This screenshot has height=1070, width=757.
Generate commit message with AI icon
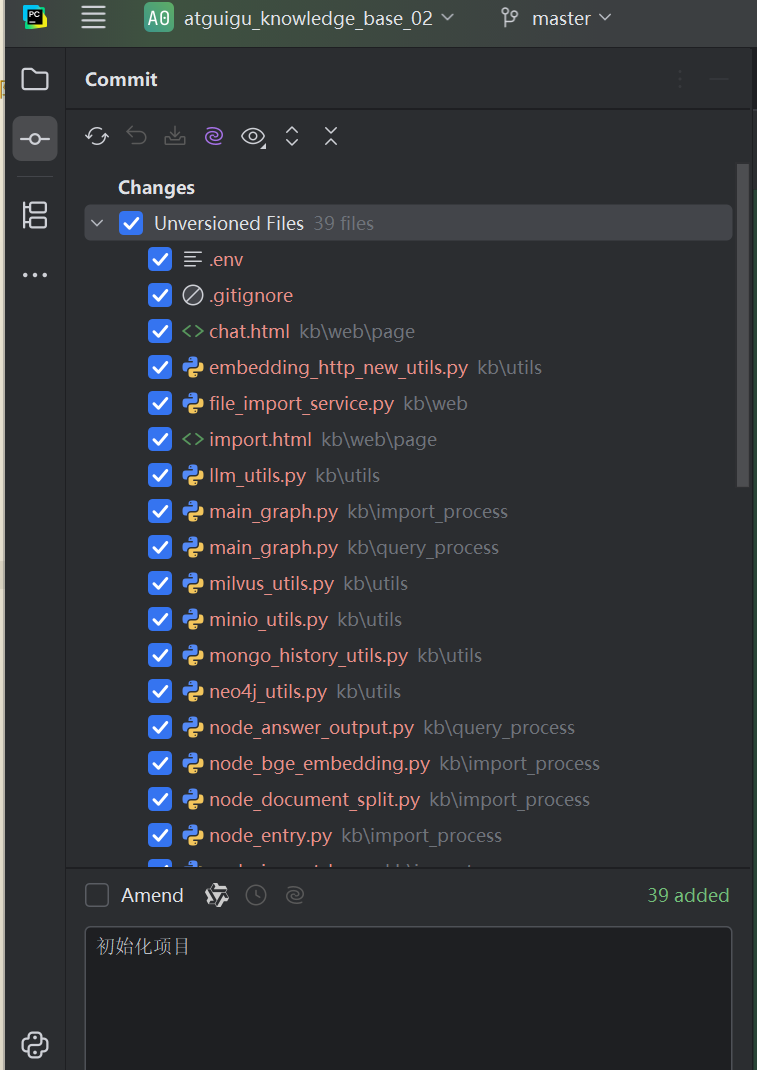tap(217, 895)
